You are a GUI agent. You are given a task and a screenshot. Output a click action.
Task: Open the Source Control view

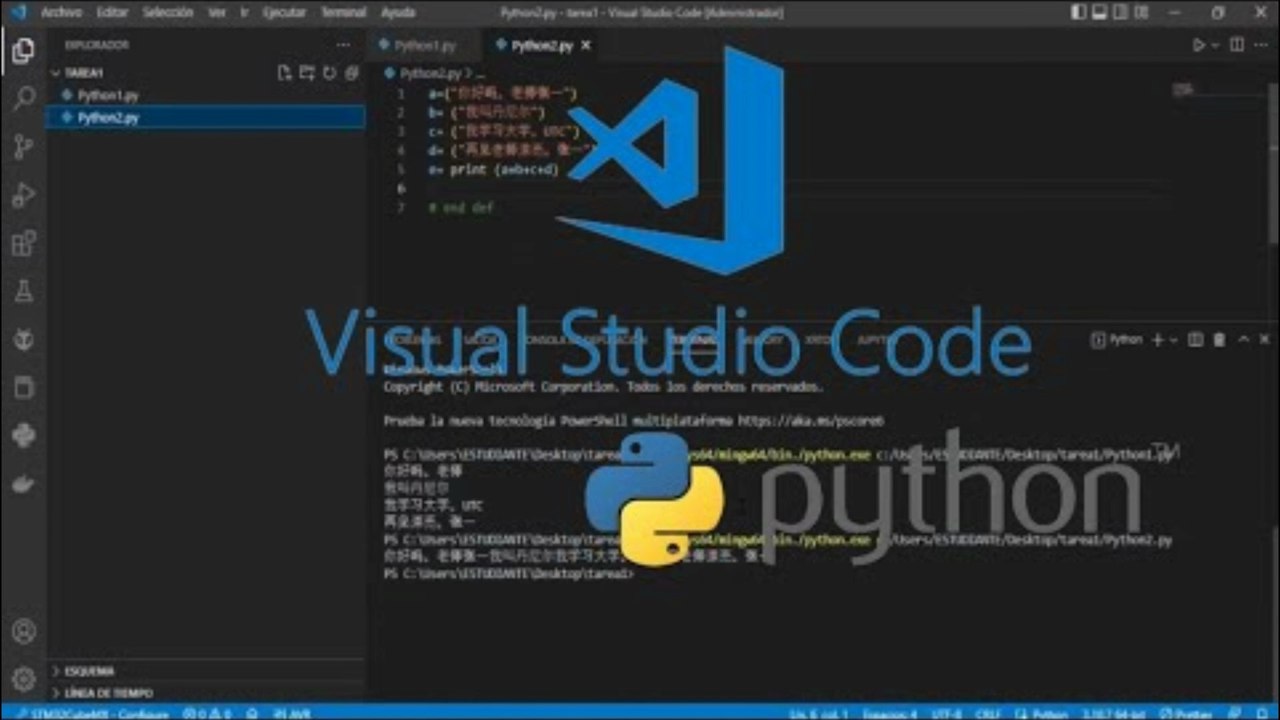(x=23, y=147)
